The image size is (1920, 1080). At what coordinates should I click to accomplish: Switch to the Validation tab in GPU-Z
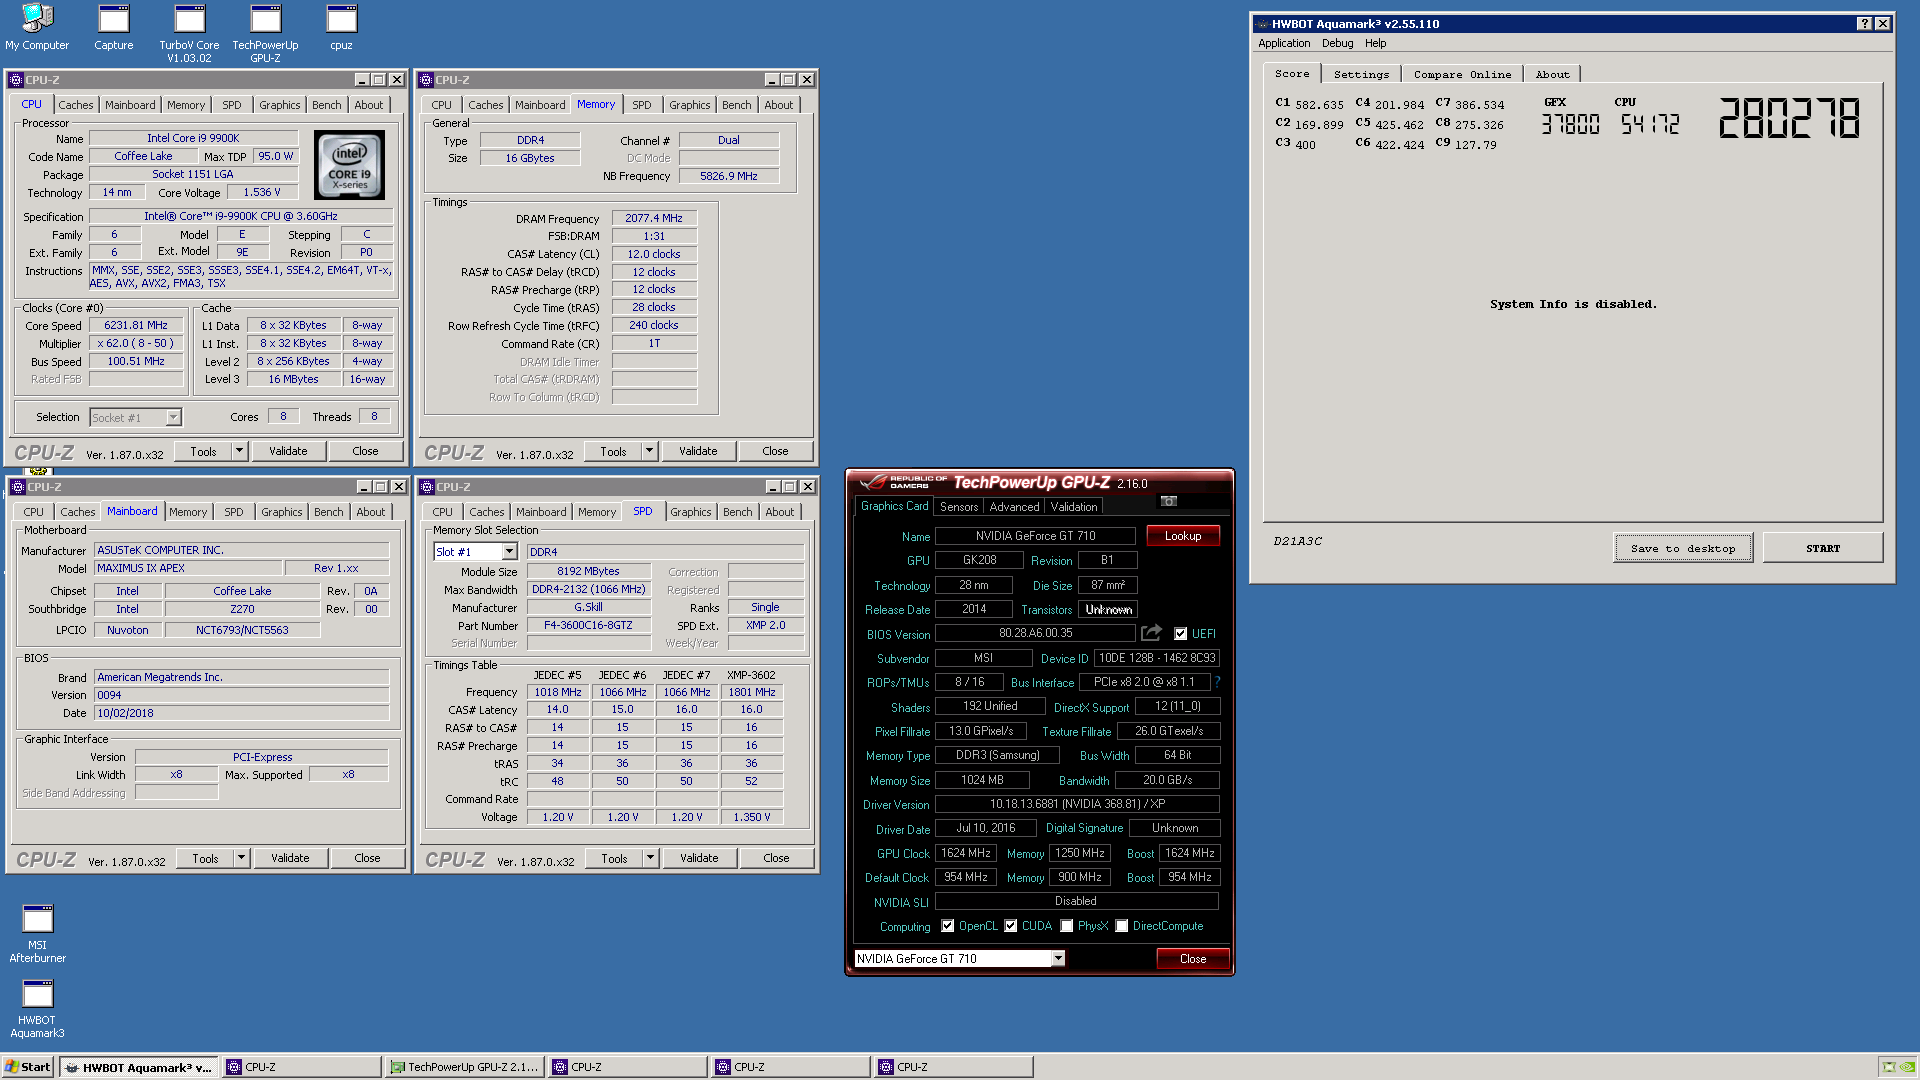(x=1074, y=507)
